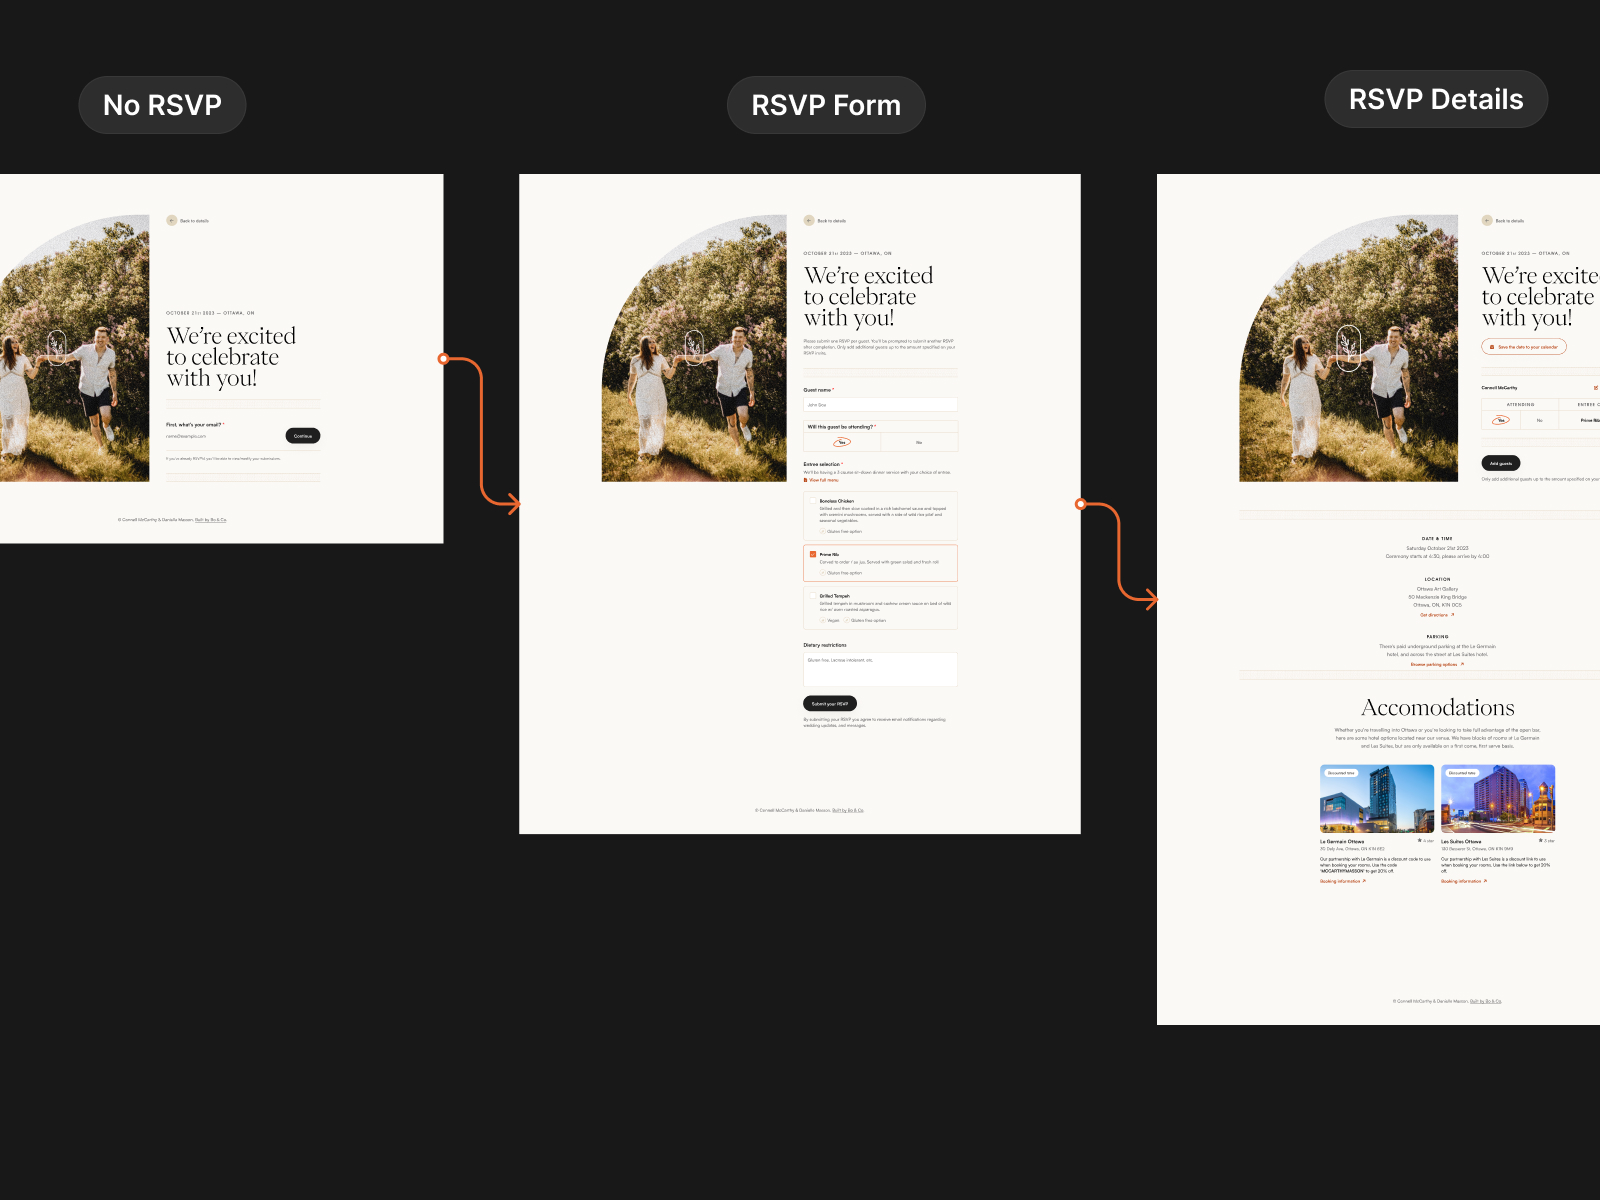Screen dimensions: 1600x1200
Task: Click back arrow icon on RSVP Form page
Action: pos(809,220)
